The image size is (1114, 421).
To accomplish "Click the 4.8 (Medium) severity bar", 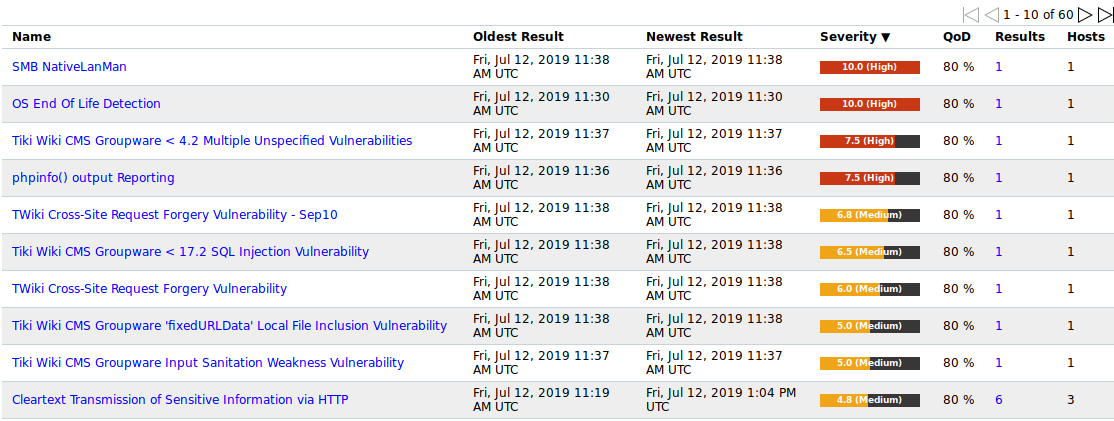I will 869,400.
